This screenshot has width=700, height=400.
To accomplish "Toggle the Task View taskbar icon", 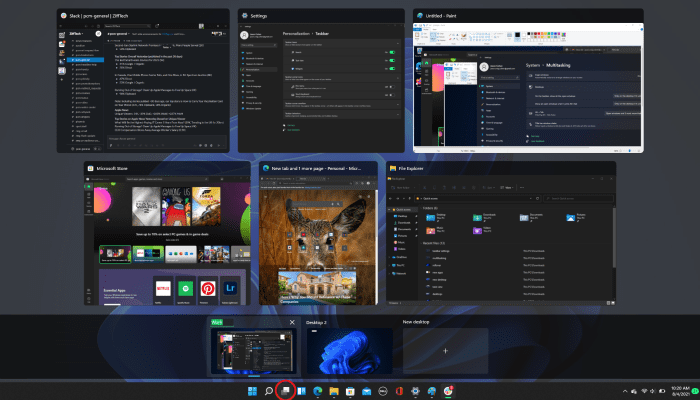I will point(284,390).
